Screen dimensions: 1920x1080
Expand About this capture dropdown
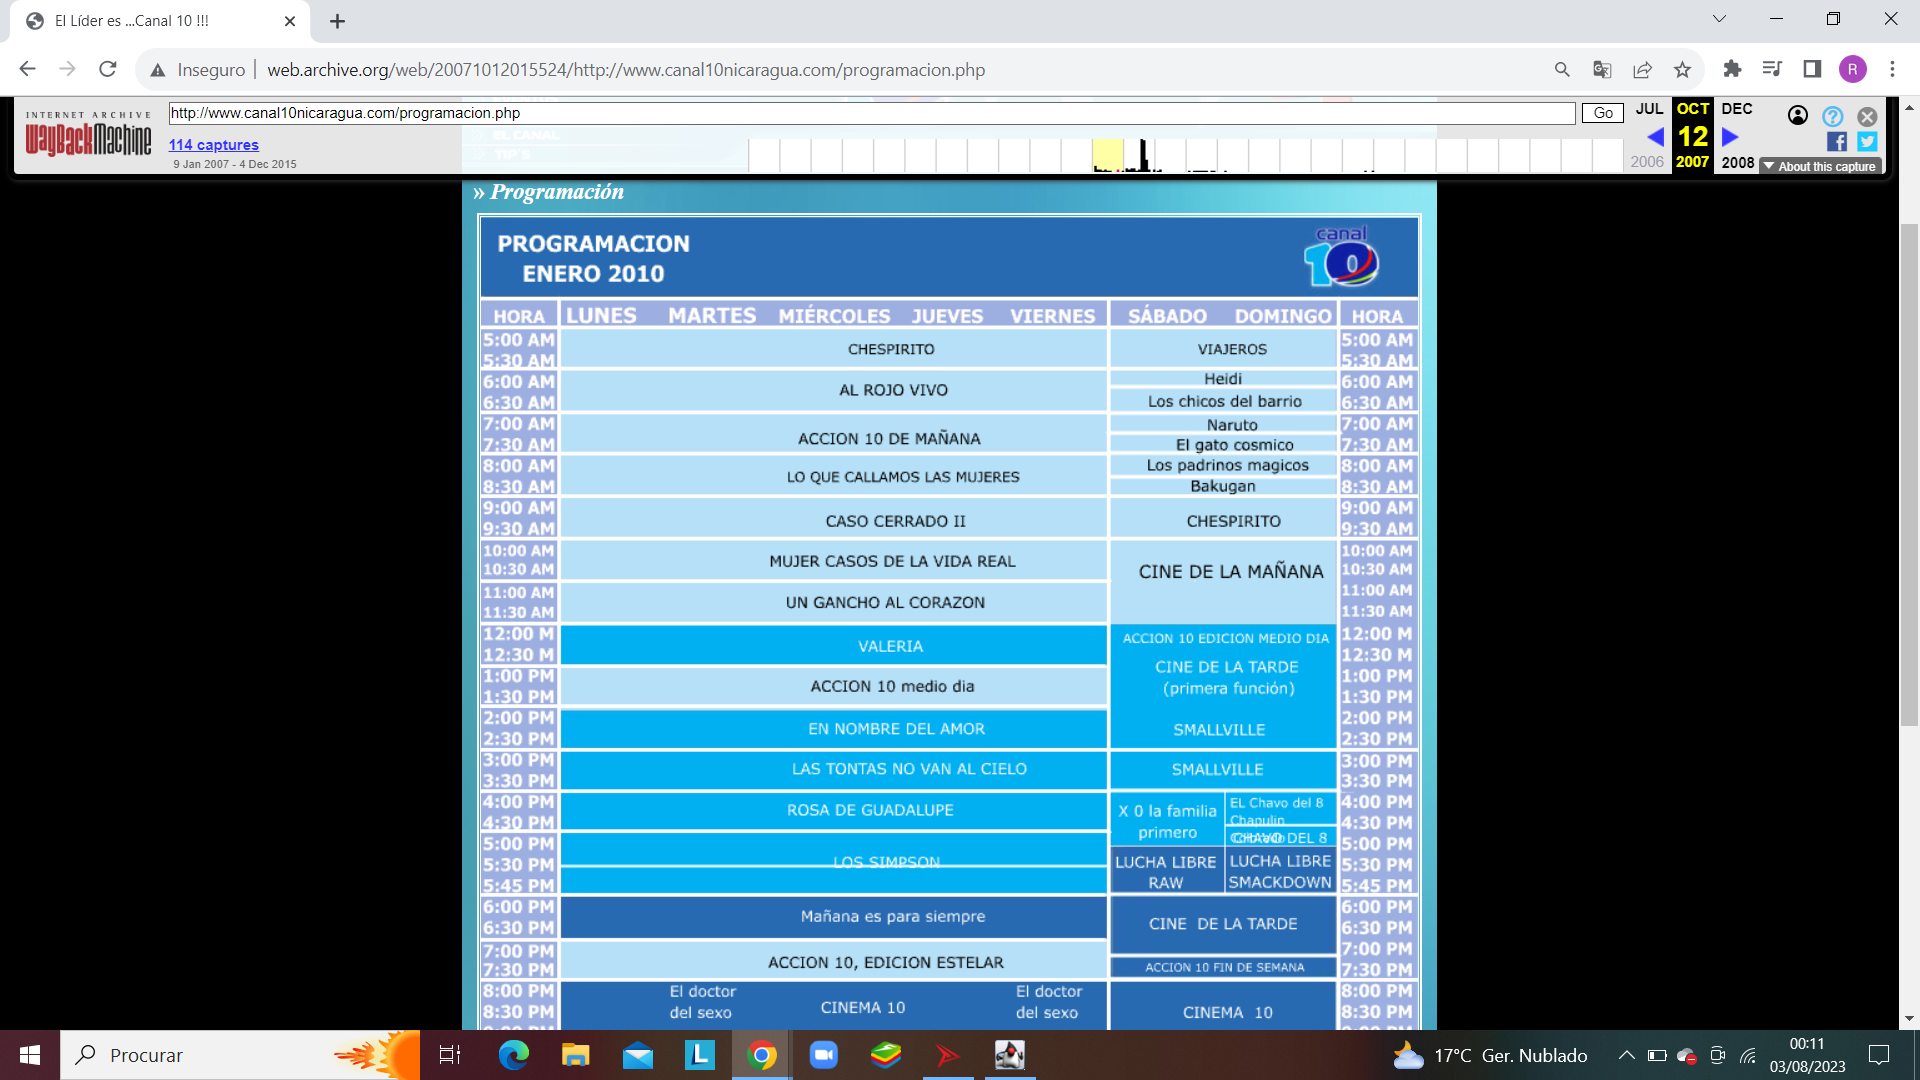pos(1821,166)
